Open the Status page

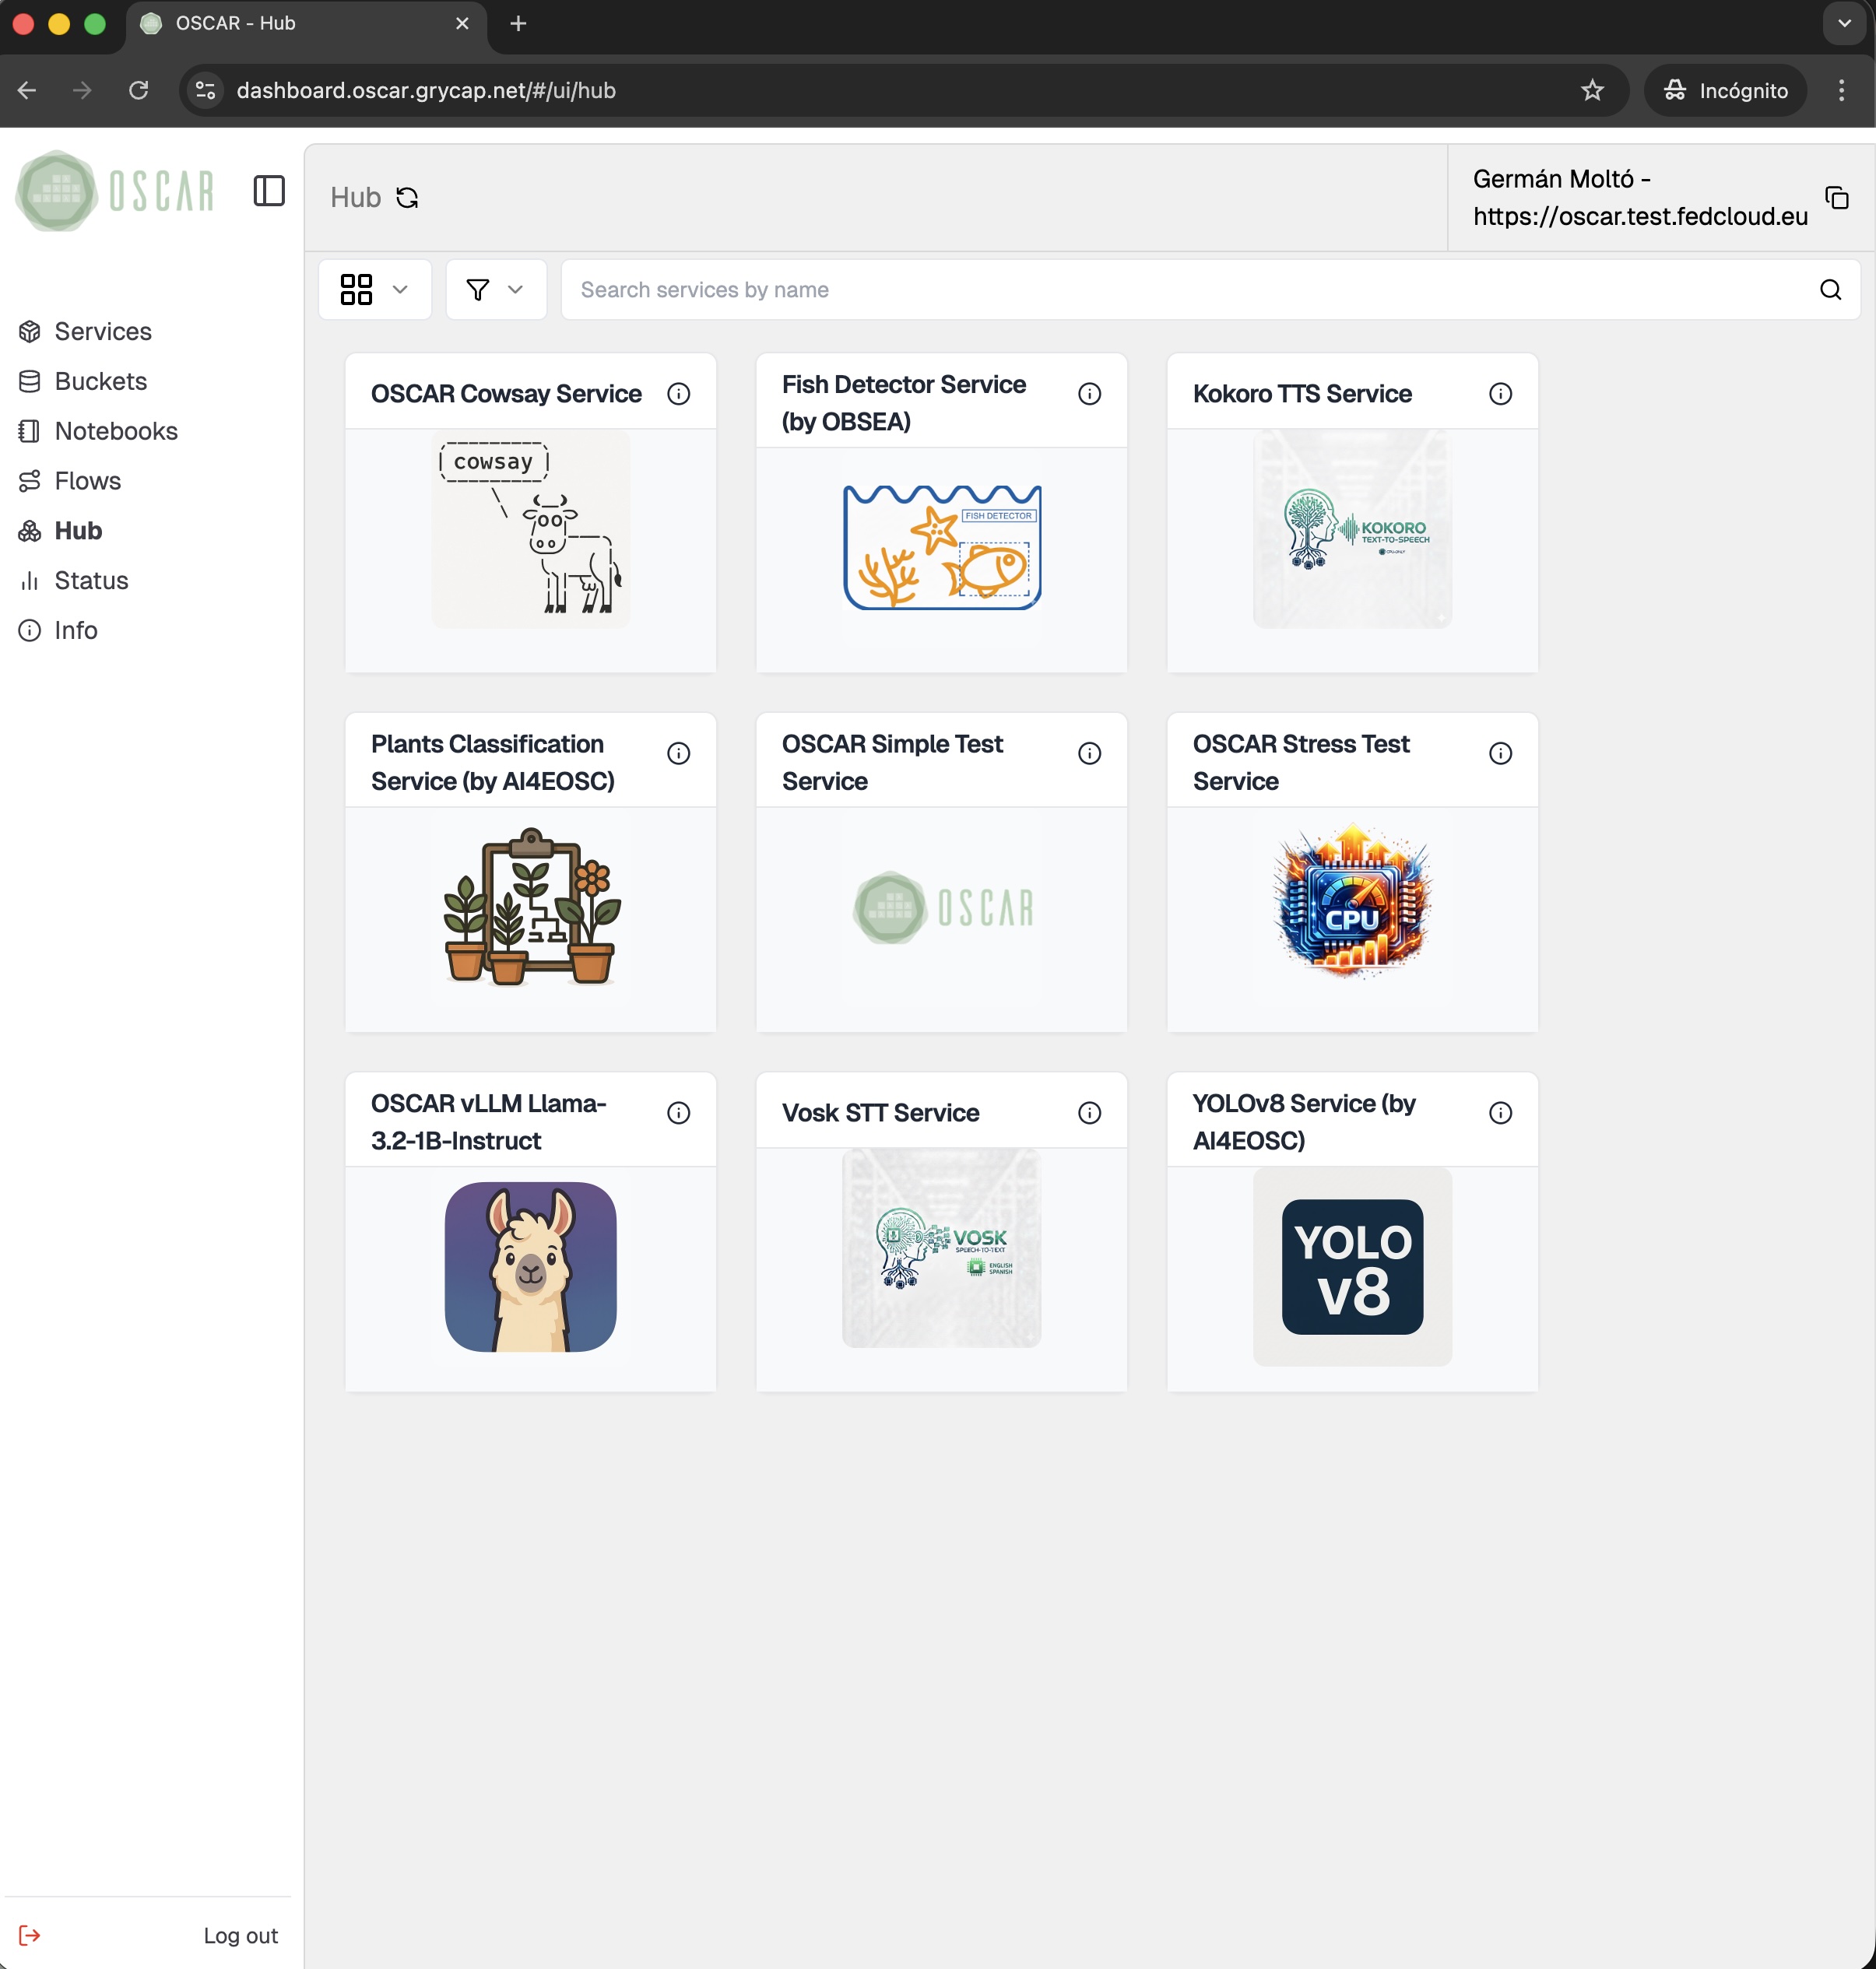pyautogui.click(x=91, y=580)
